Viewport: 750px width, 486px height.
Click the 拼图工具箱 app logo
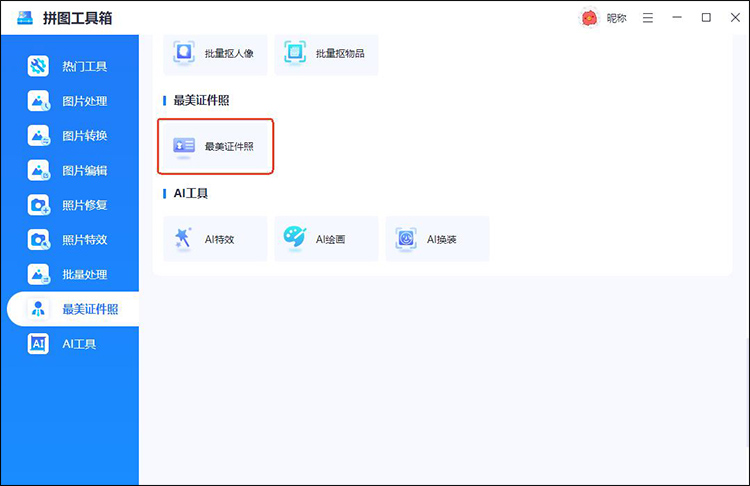pos(25,18)
